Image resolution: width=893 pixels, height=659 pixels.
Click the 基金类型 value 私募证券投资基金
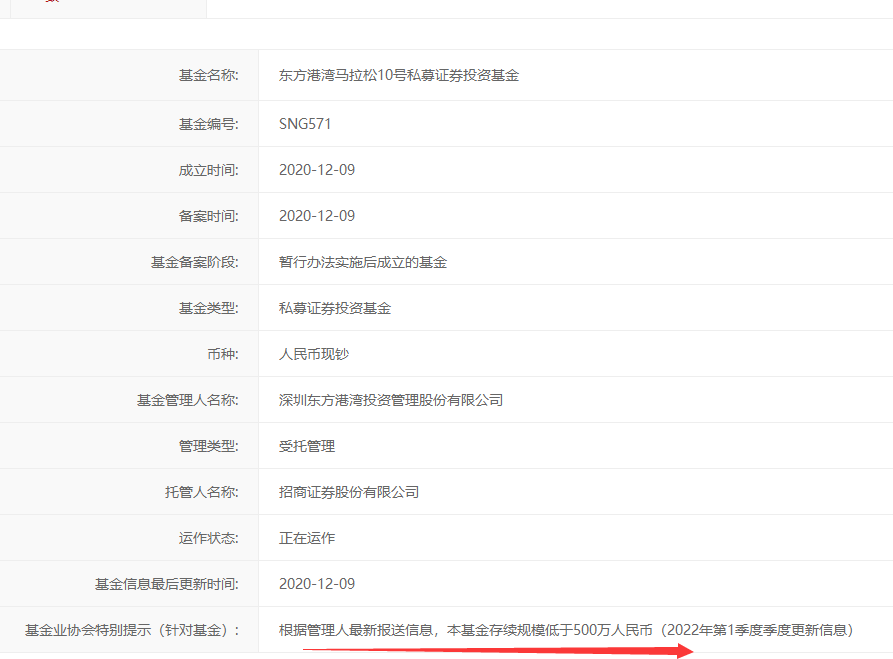(x=334, y=308)
